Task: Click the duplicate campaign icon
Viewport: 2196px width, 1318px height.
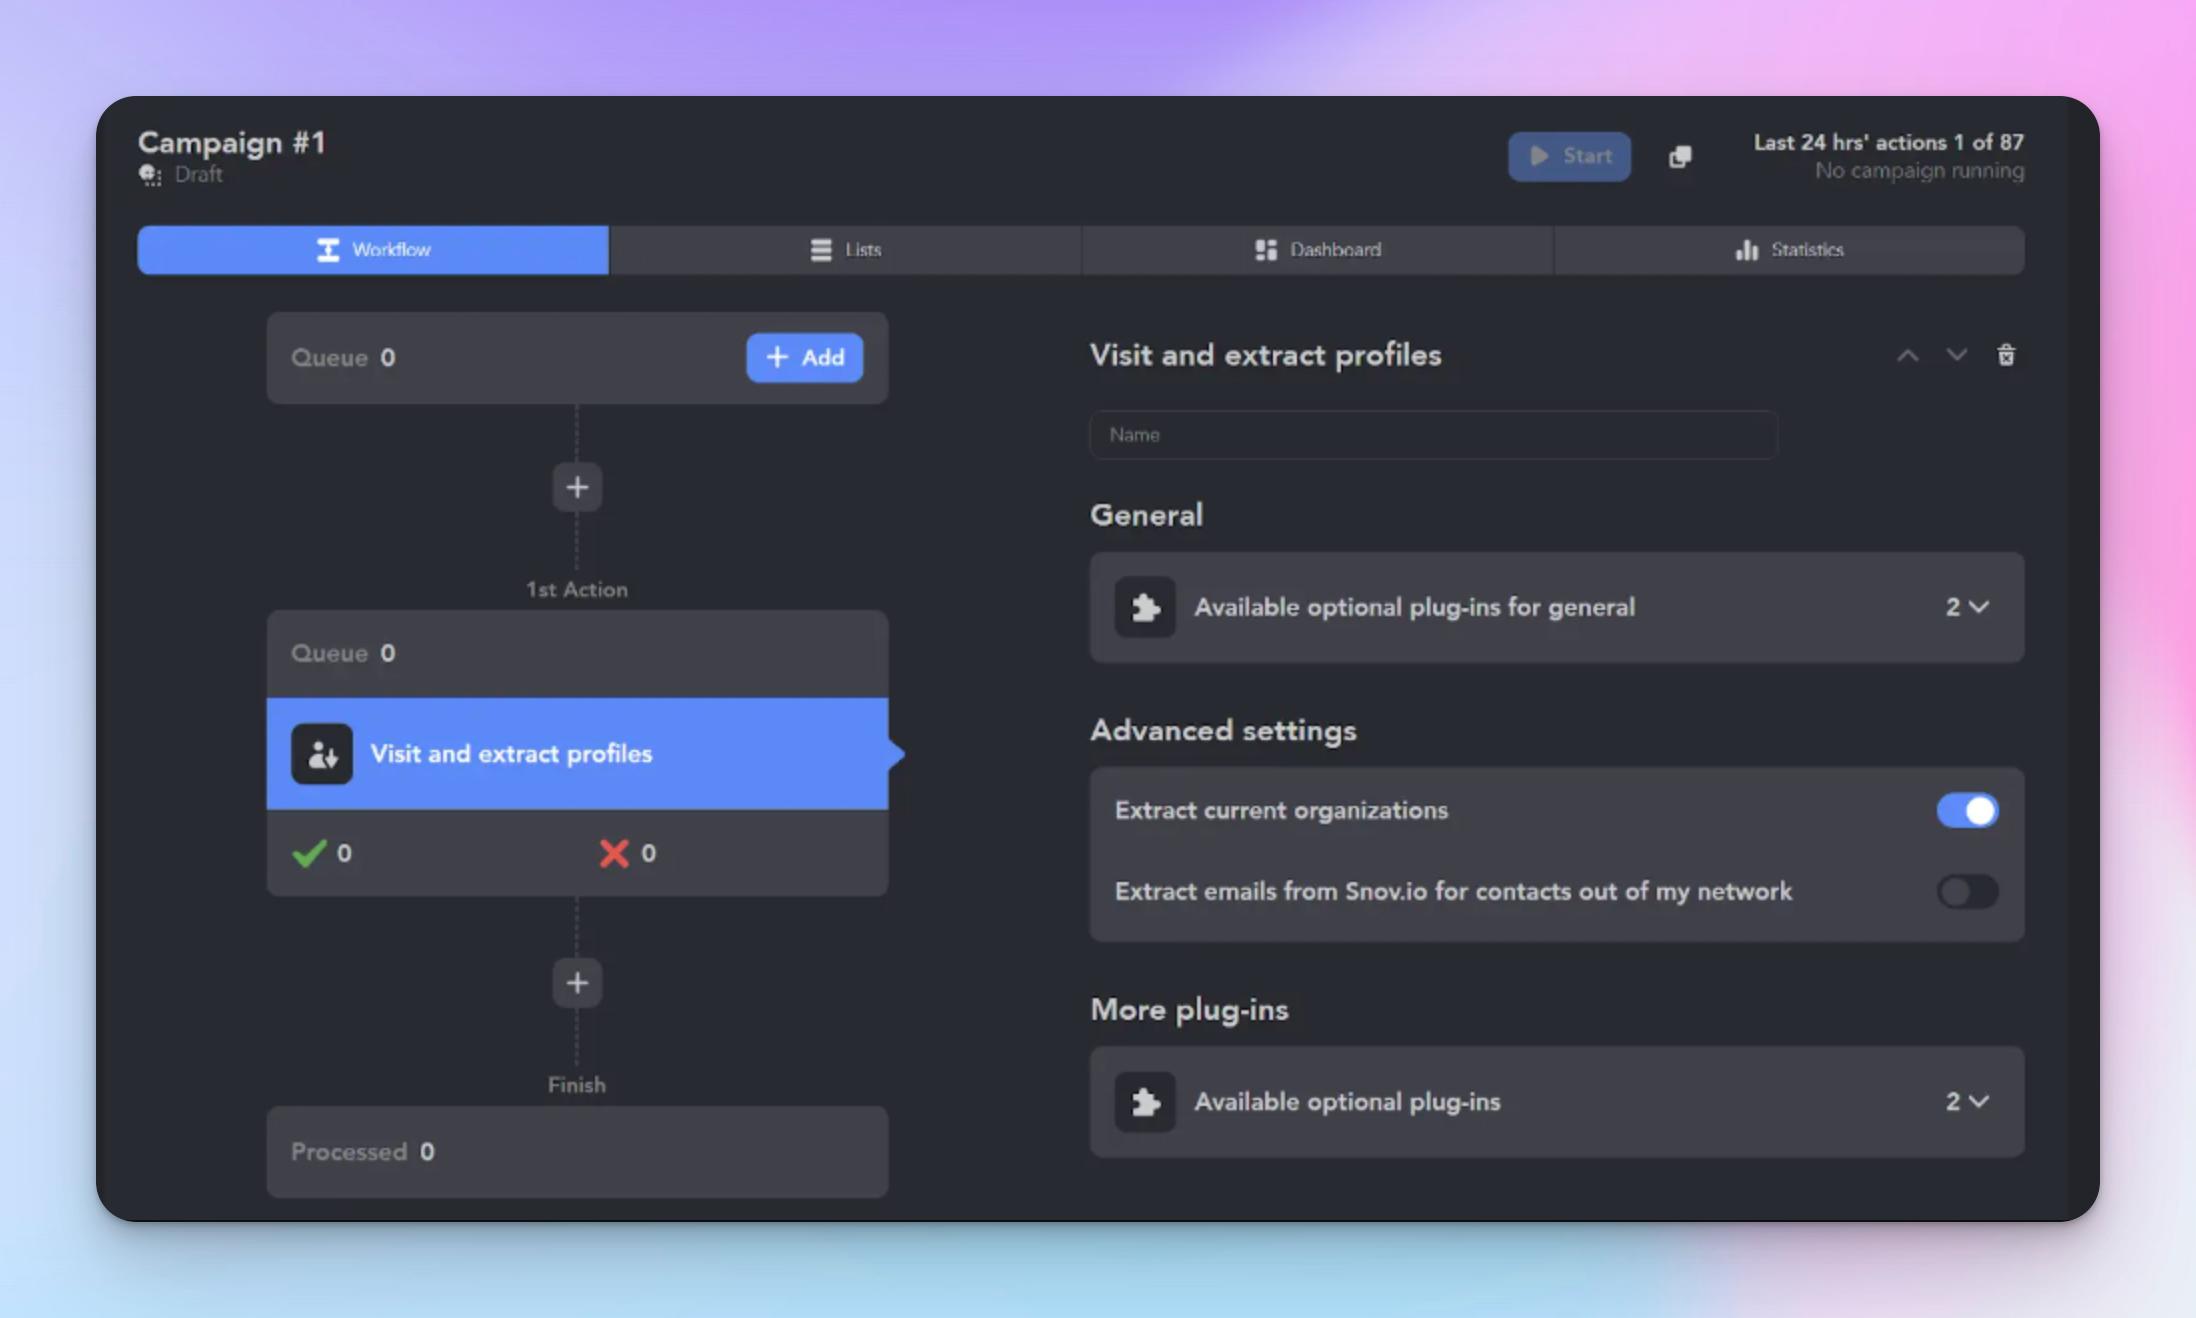Action: (1680, 157)
